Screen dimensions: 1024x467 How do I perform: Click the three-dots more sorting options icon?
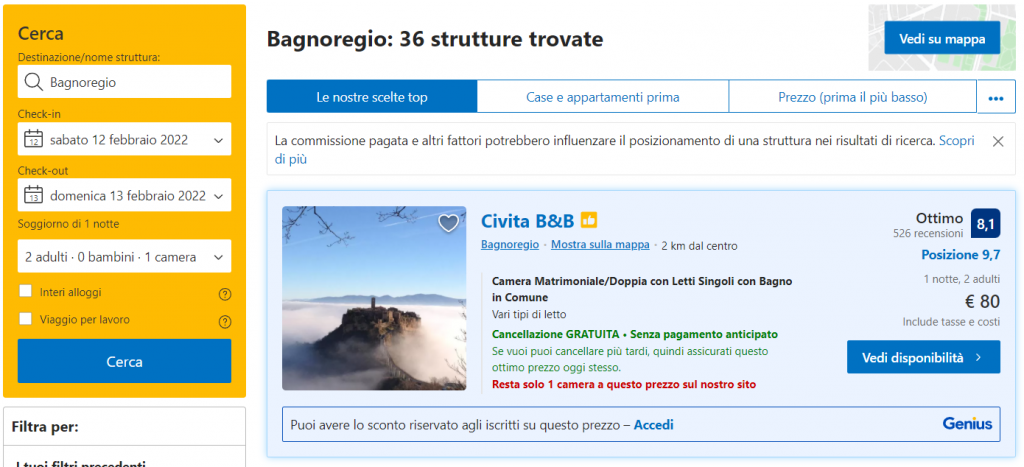click(995, 98)
